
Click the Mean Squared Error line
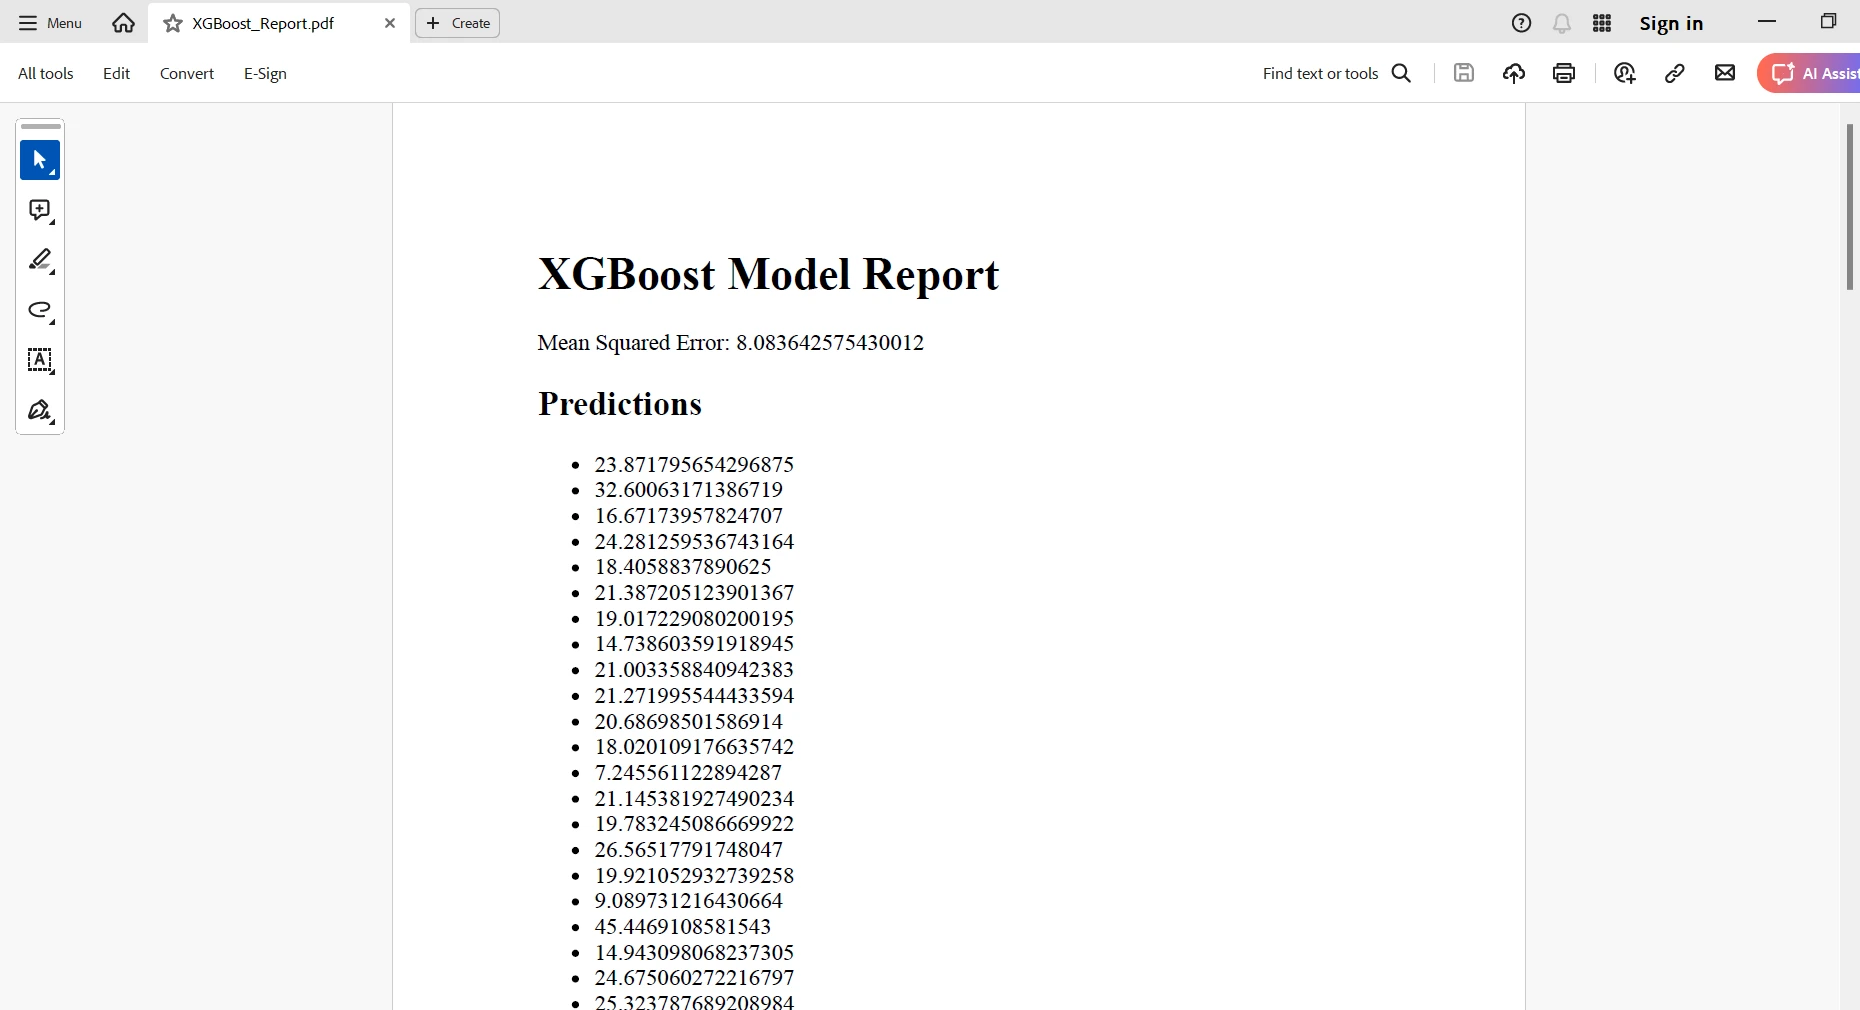tap(730, 343)
